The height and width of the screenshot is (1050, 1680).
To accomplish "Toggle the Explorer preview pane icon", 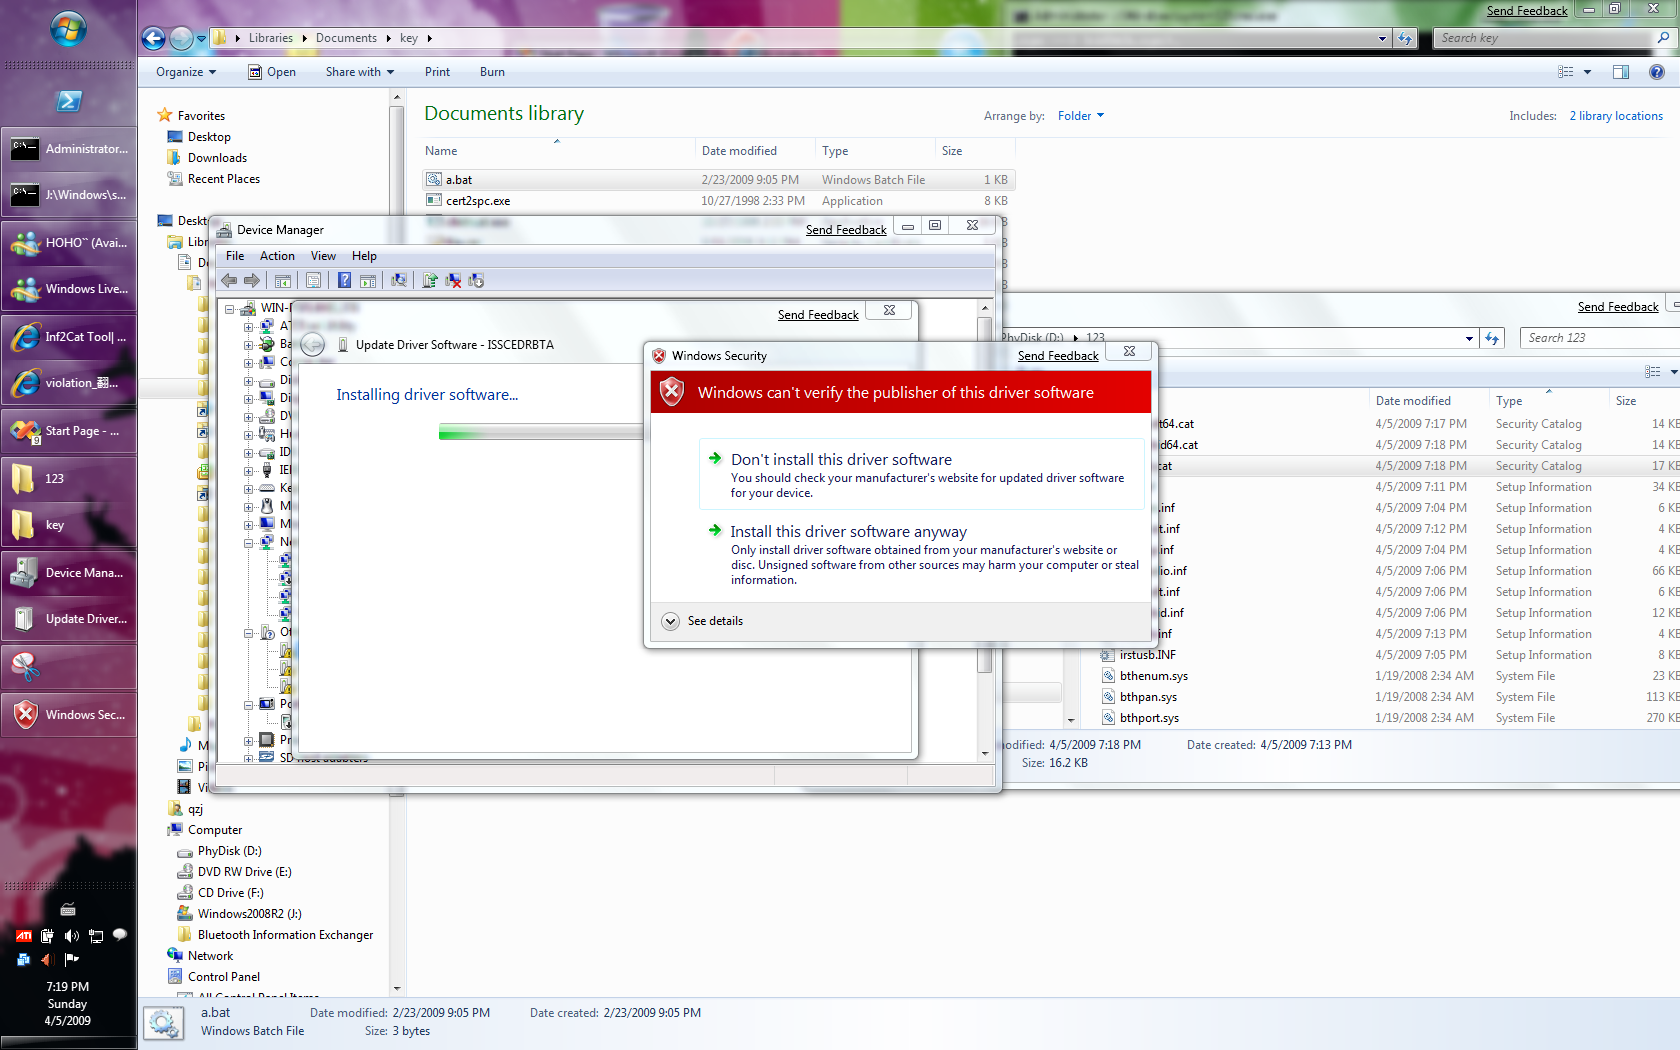I will coord(1621,72).
